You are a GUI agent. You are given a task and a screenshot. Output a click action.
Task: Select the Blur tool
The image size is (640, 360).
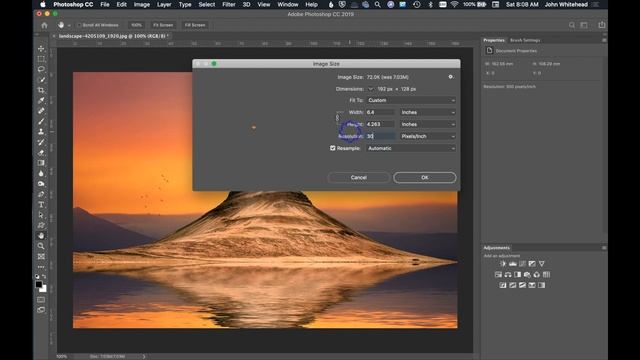(x=41, y=173)
